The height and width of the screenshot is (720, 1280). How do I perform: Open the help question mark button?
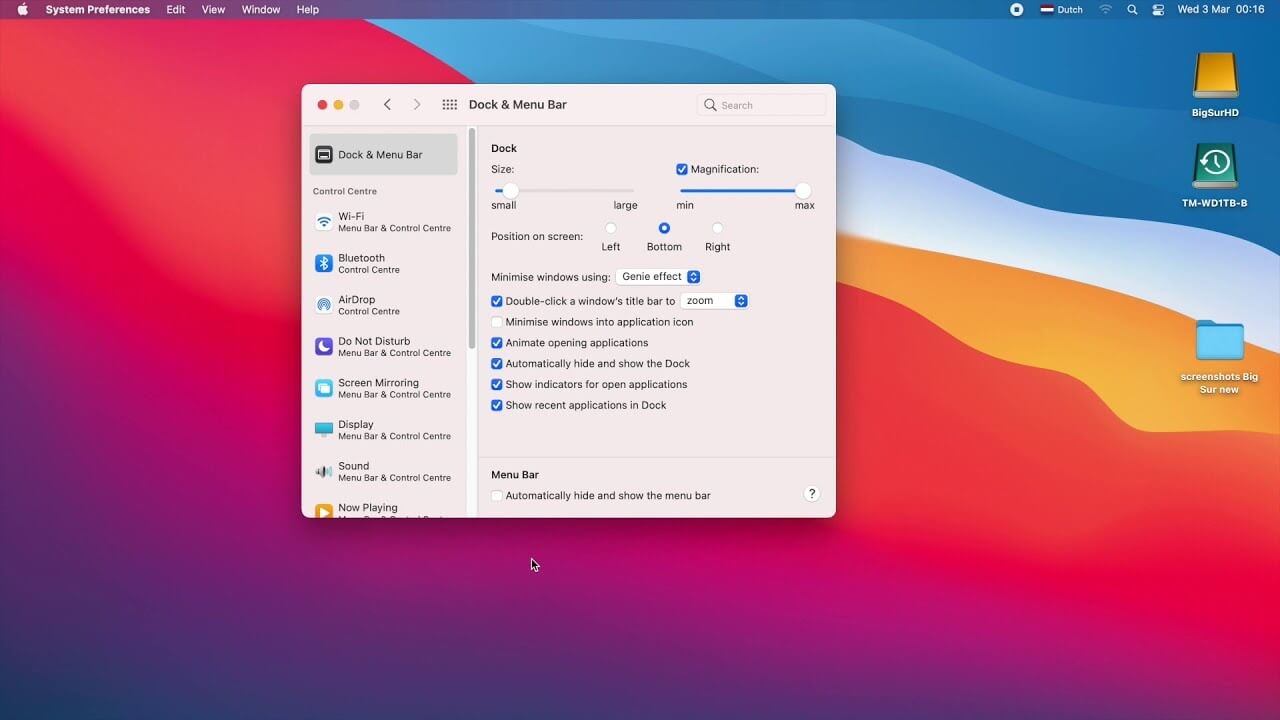812,494
